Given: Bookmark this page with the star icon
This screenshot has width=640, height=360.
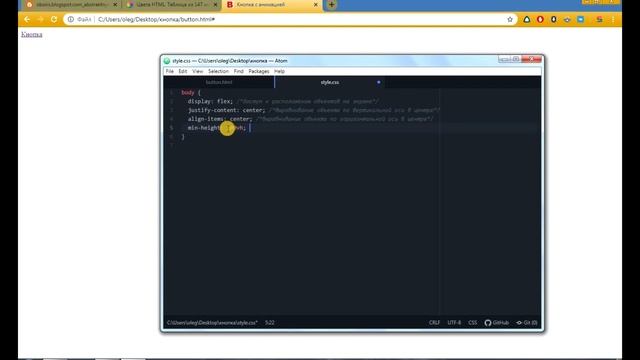Looking at the screenshot, I should [x=510, y=19].
